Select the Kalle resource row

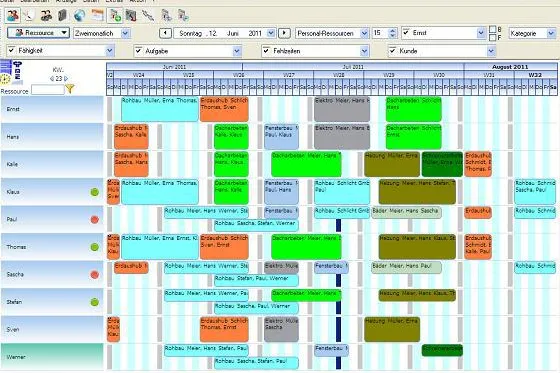52,164
